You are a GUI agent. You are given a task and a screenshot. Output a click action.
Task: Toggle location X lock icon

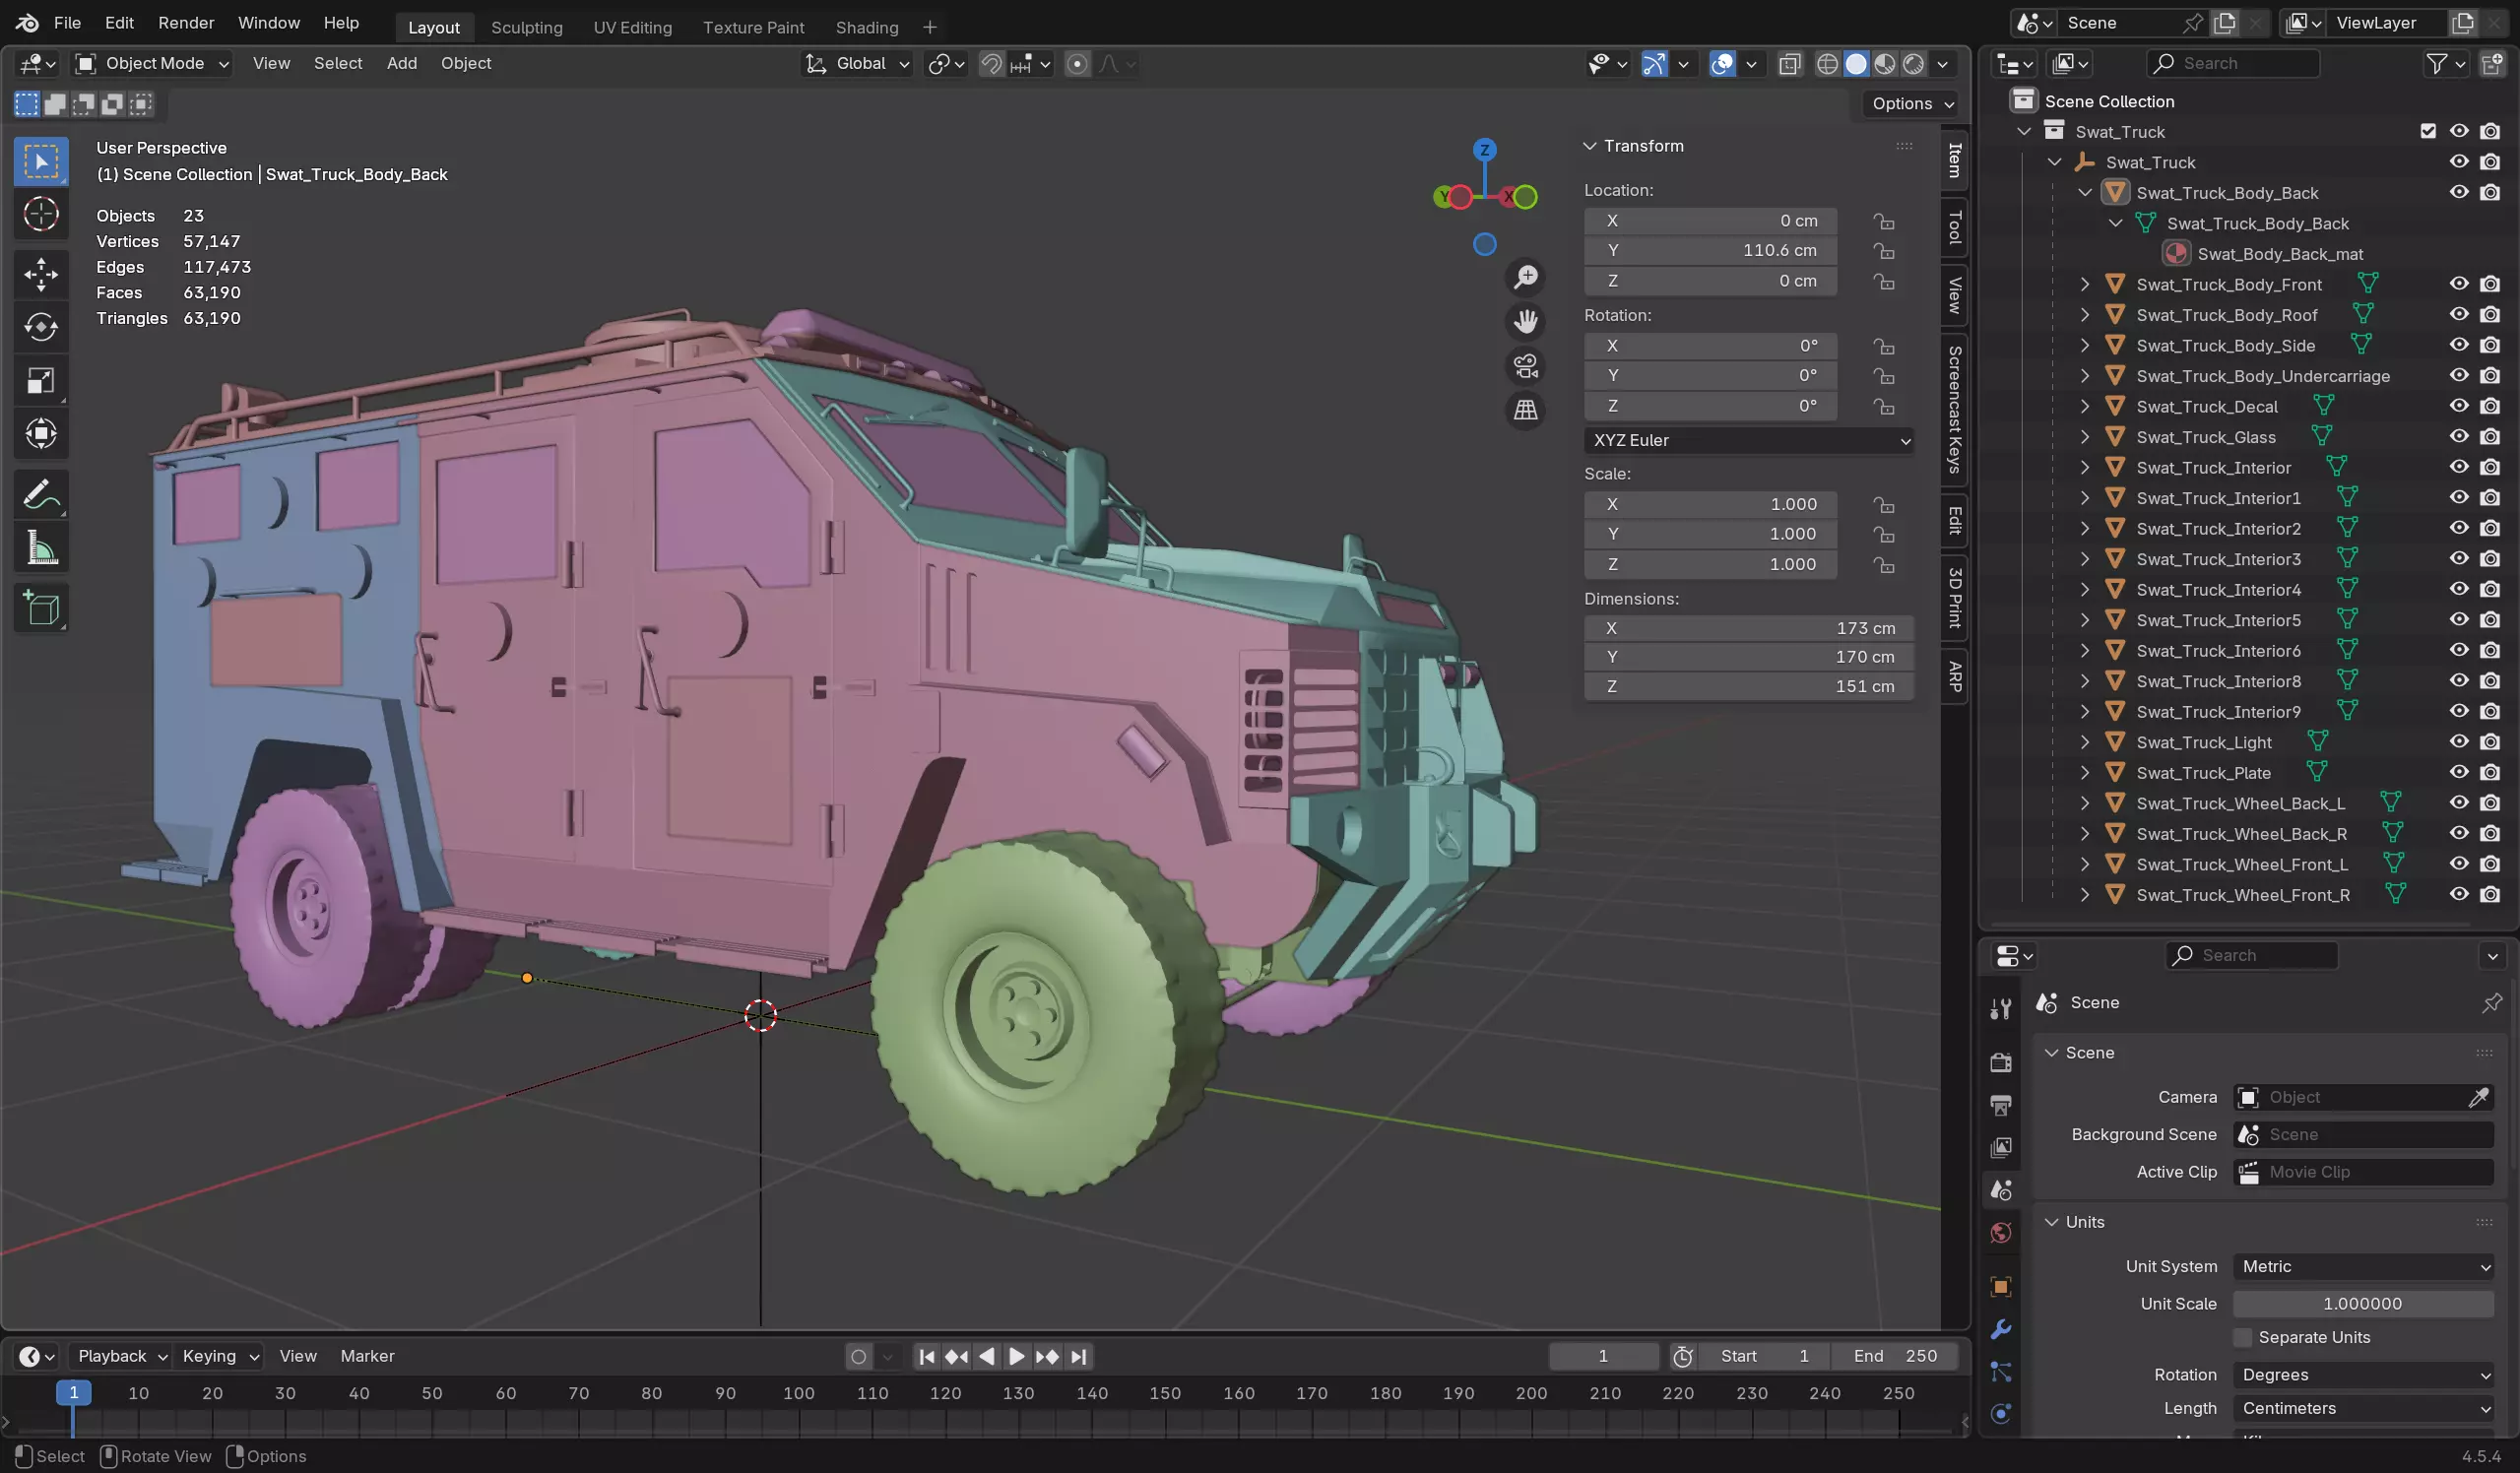(1884, 221)
